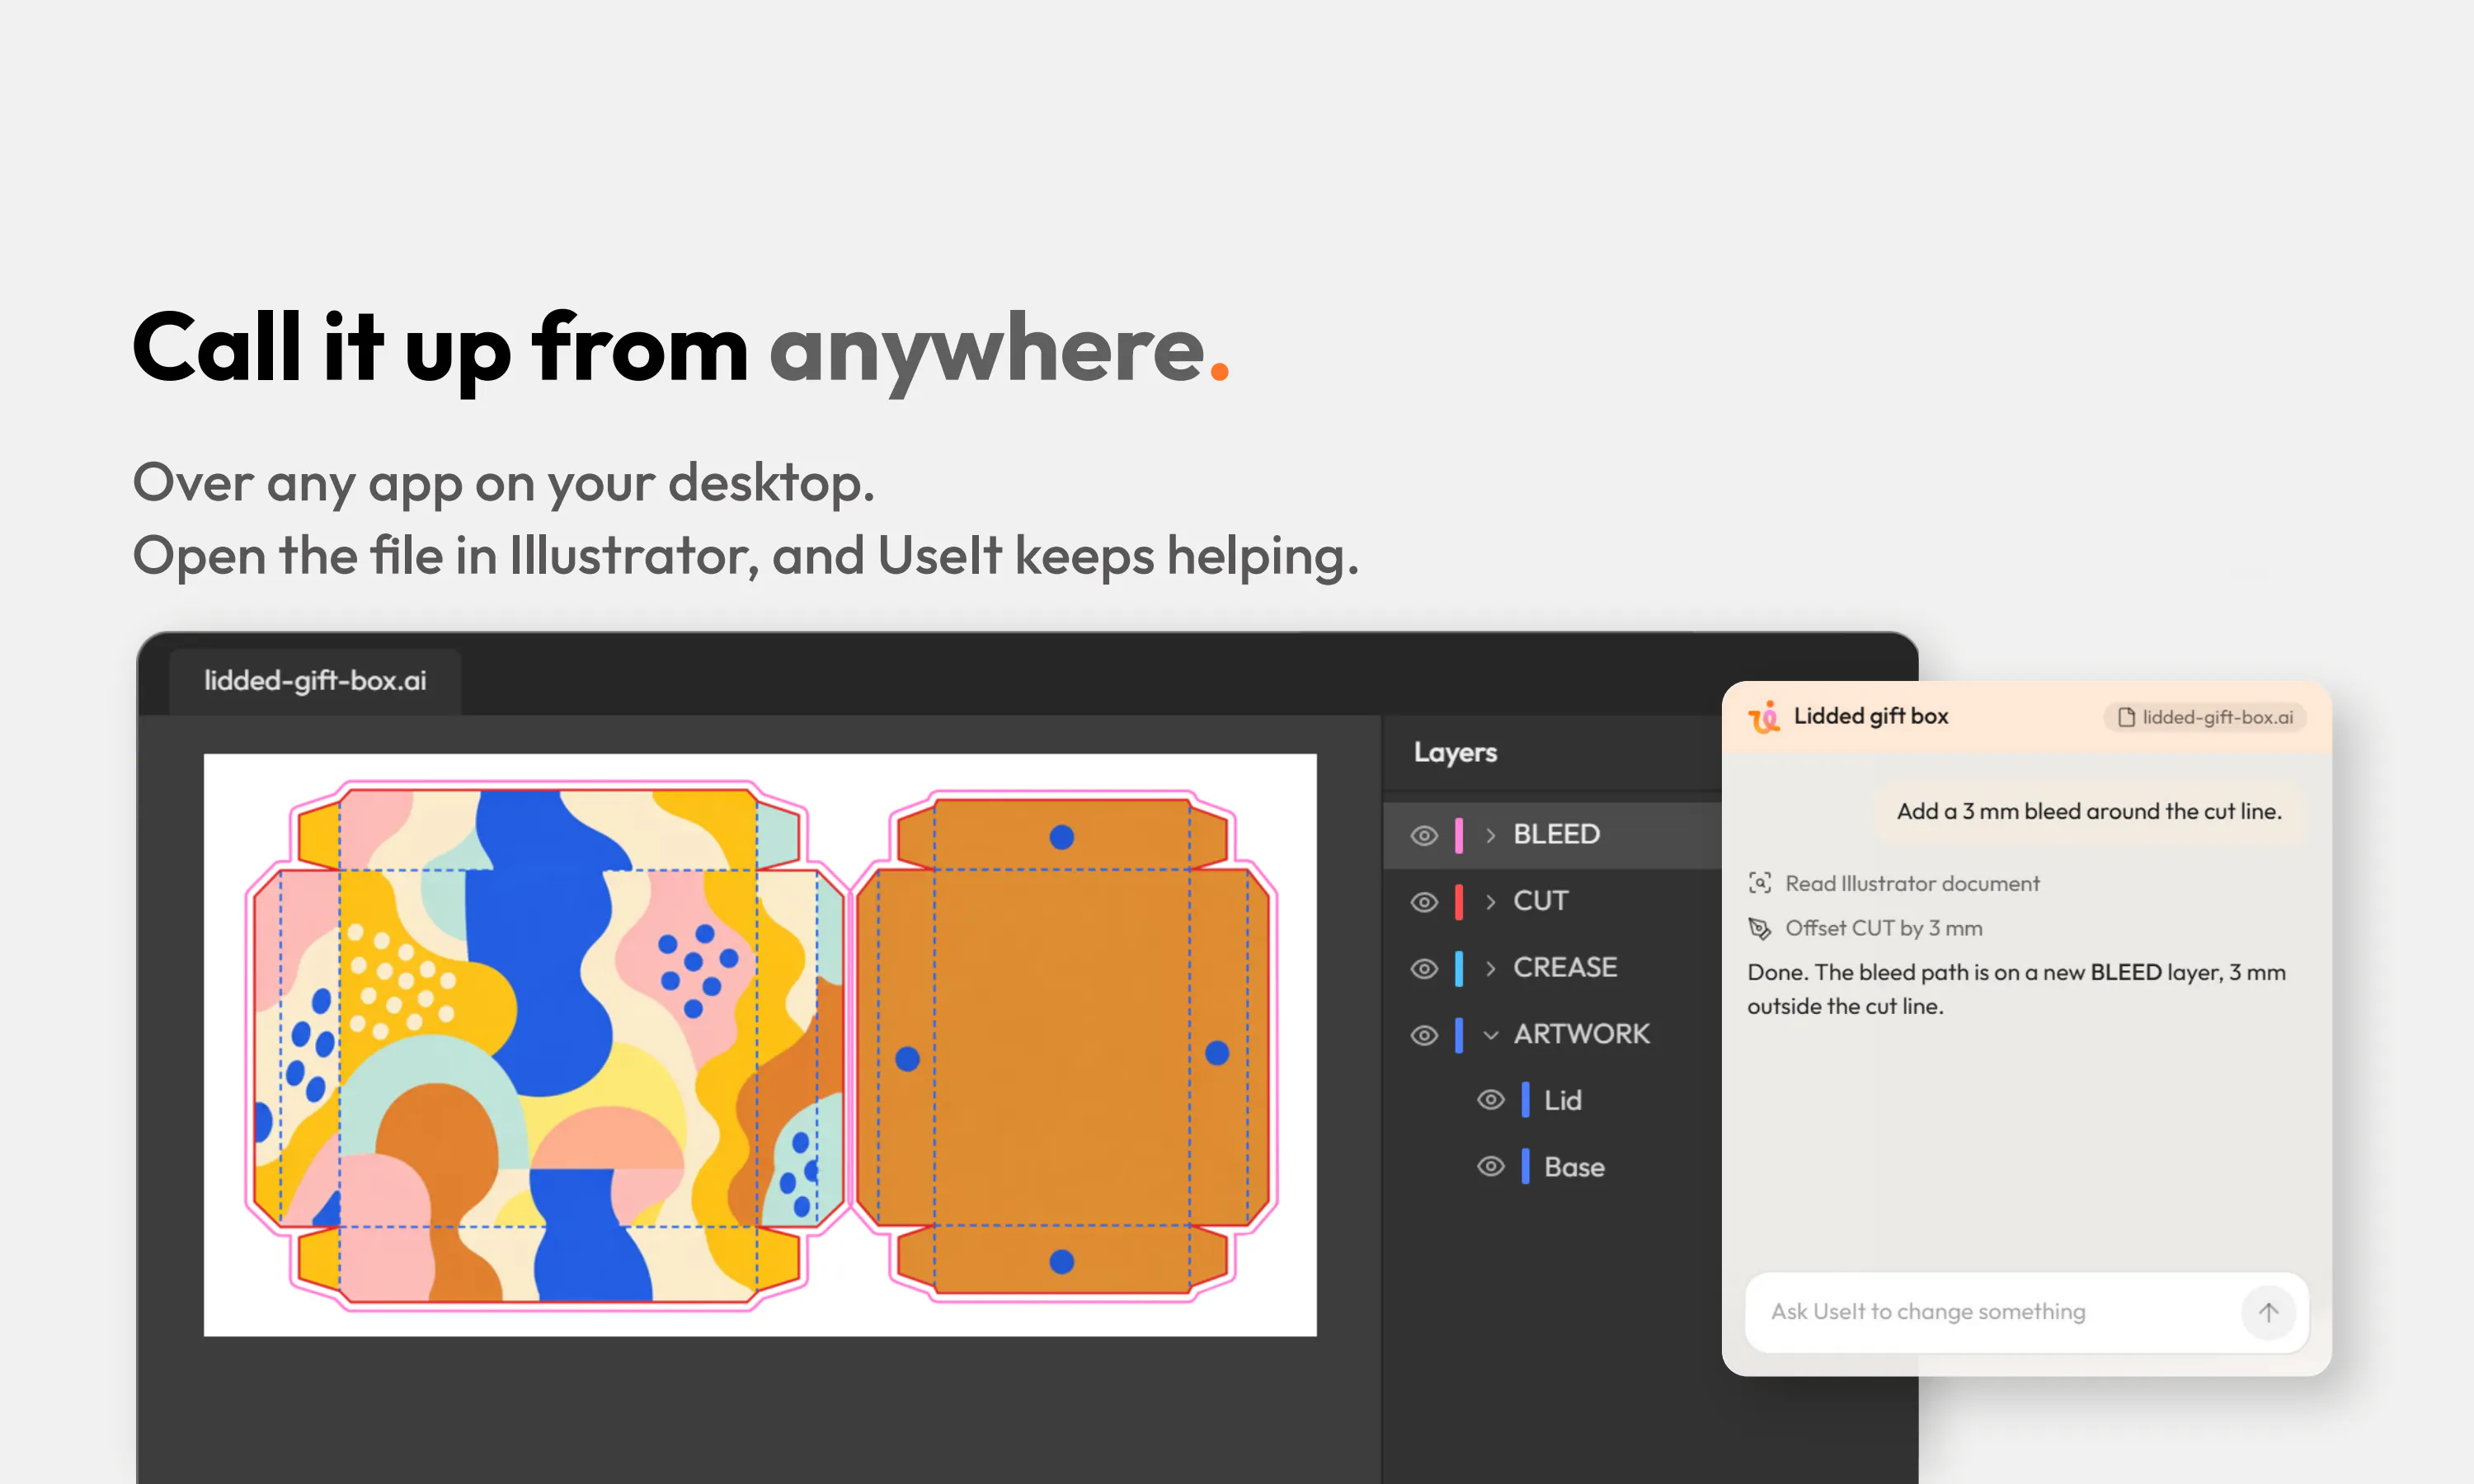Select the ARTWORK layer name
Viewport: 2474px width, 1484px height.
(1581, 1034)
